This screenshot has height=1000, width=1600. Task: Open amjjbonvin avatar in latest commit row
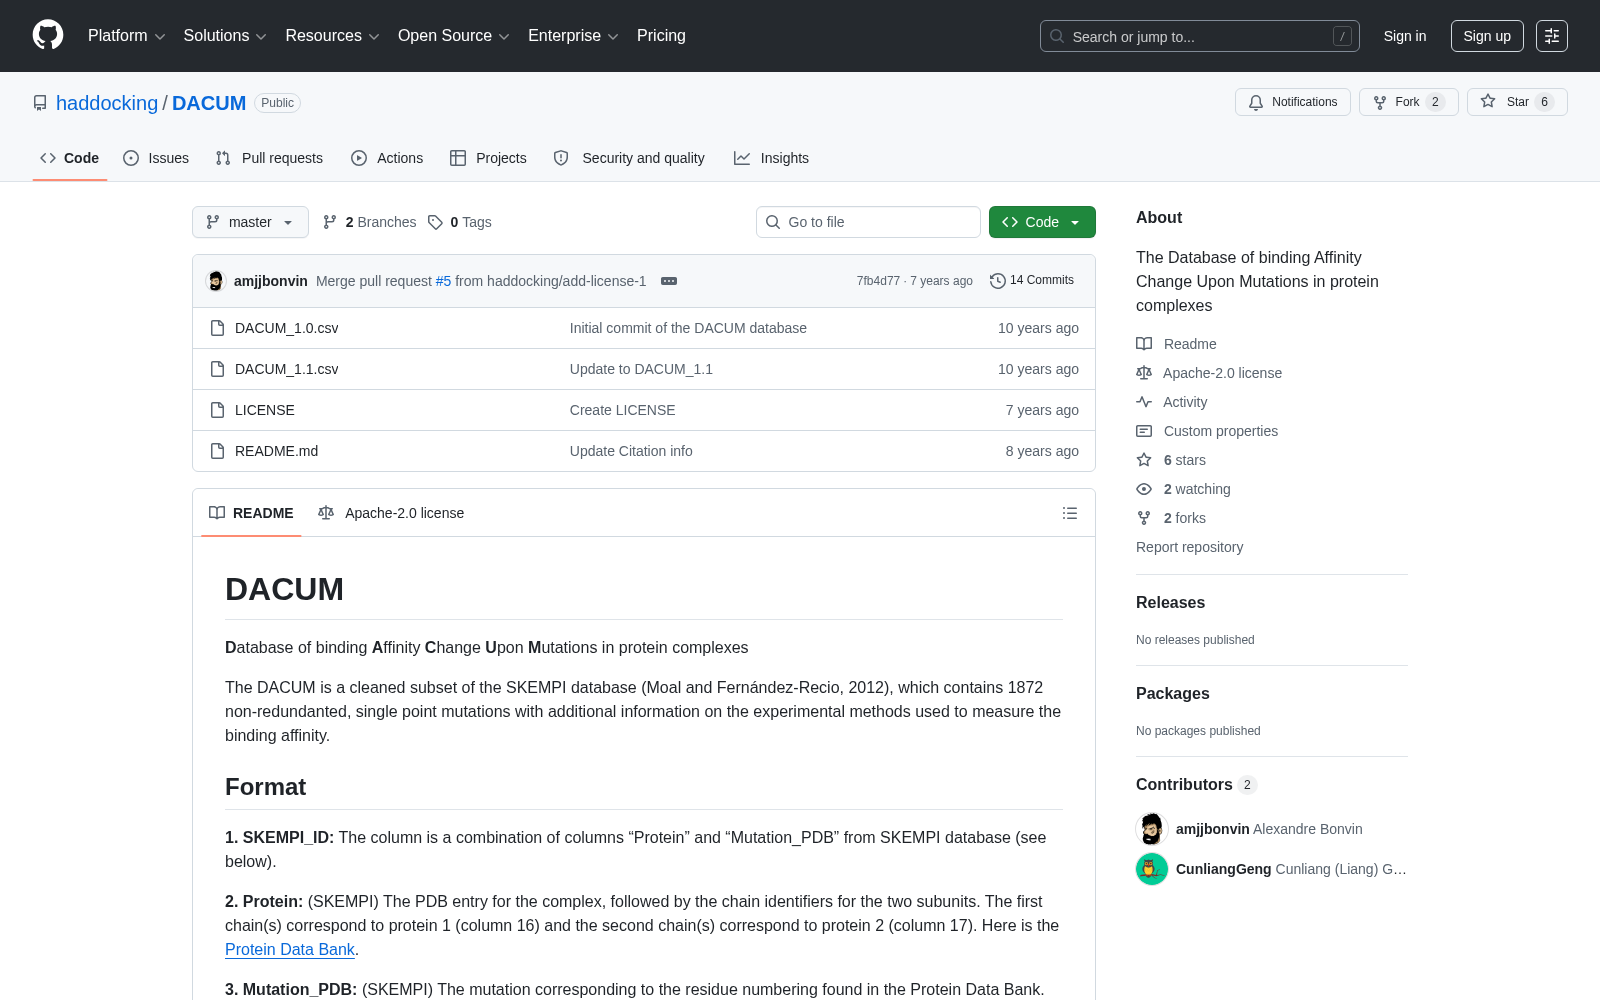click(216, 281)
